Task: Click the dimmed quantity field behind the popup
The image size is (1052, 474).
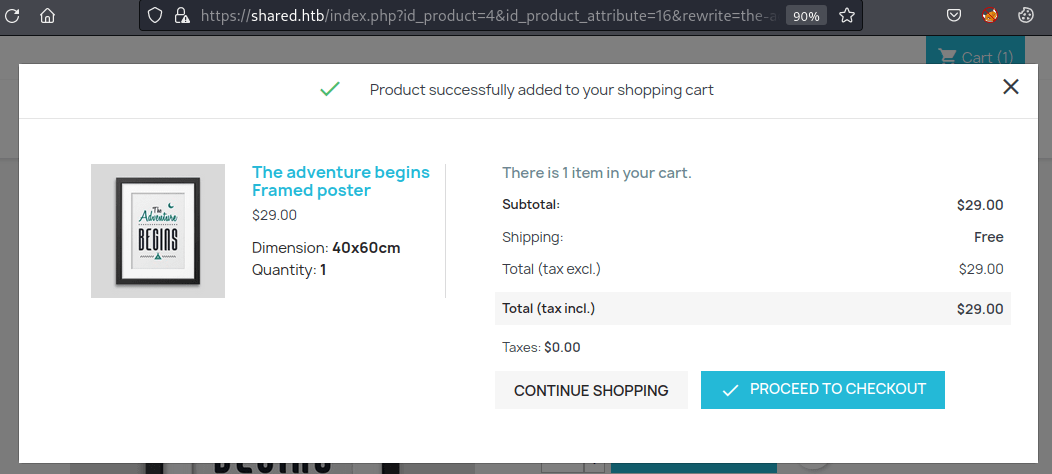Action: point(564,468)
